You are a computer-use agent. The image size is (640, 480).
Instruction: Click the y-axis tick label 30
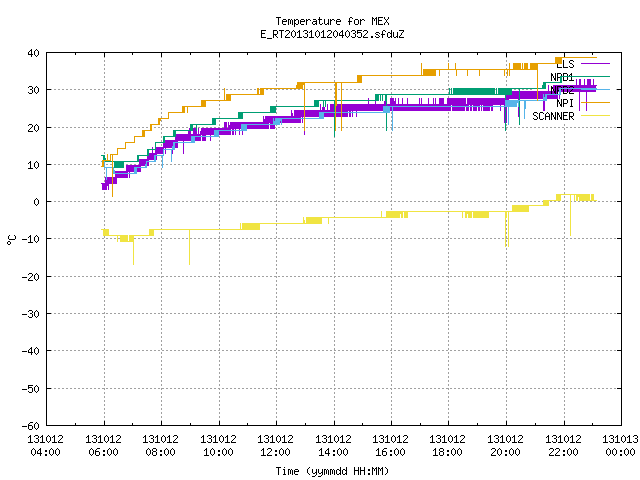coord(33,90)
